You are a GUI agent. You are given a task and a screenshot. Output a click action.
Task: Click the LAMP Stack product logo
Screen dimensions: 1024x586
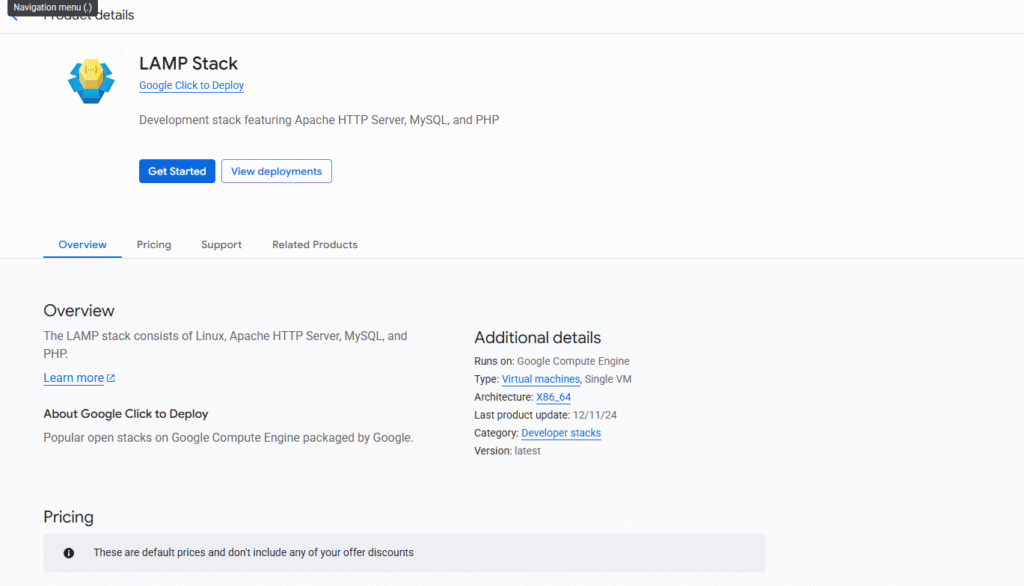tap(91, 80)
